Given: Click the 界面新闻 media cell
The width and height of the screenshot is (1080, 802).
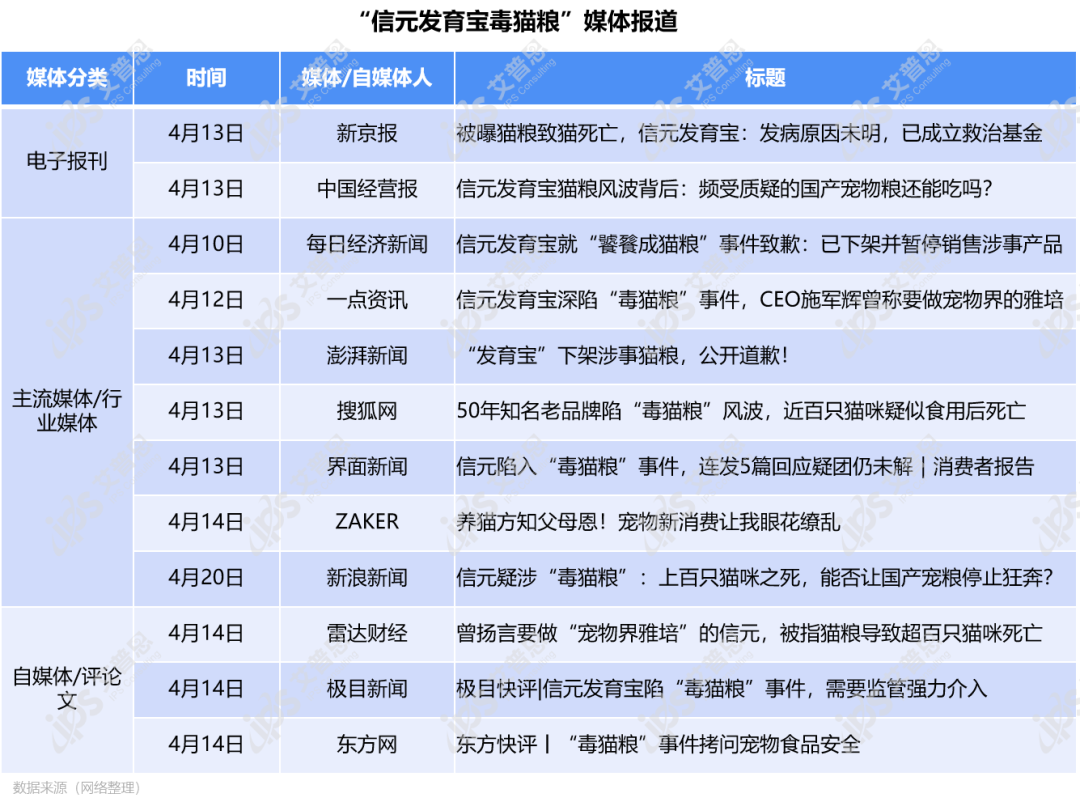Looking at the screenshot, I should [x=366, y=466].
